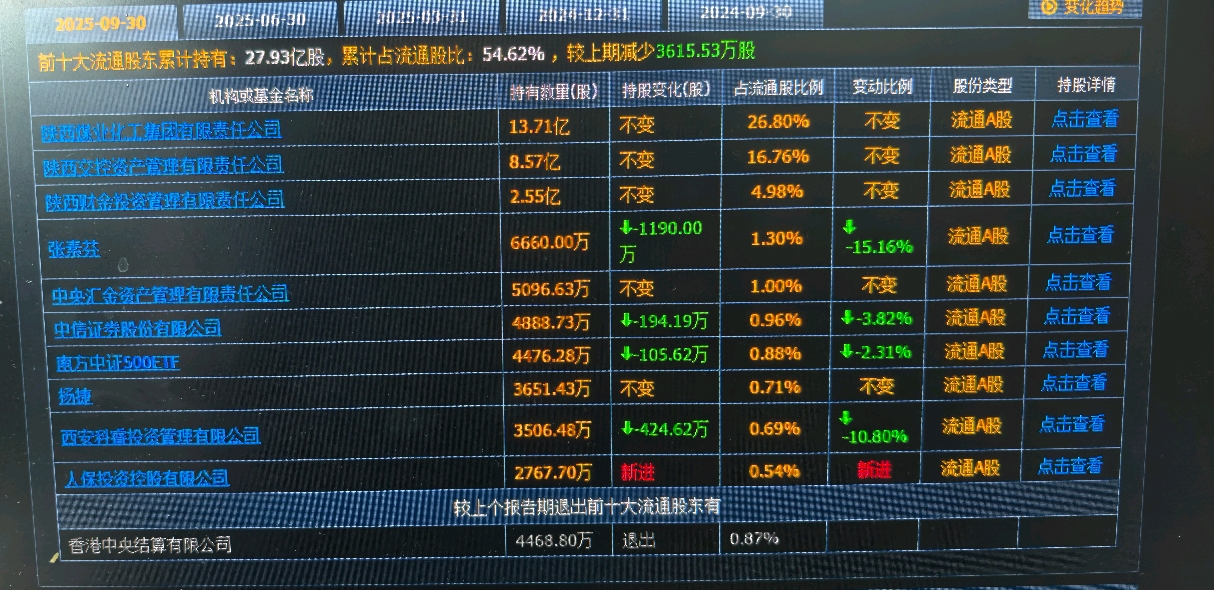Screen dimensions: 1214x590
Task: Click the 占流通股比例 column header
Action: coord(779,88)
